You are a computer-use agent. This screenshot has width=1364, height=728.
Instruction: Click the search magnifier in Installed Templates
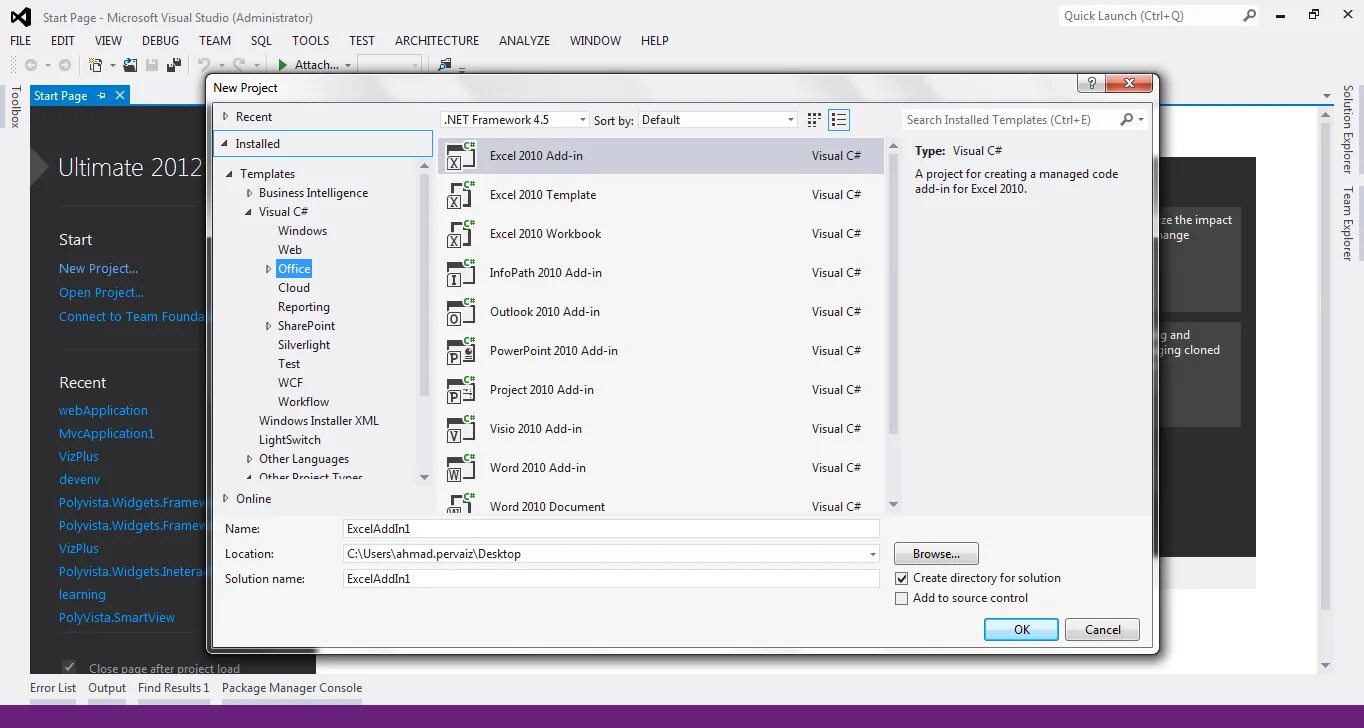pyautogui.click(x=1127, y=120)
